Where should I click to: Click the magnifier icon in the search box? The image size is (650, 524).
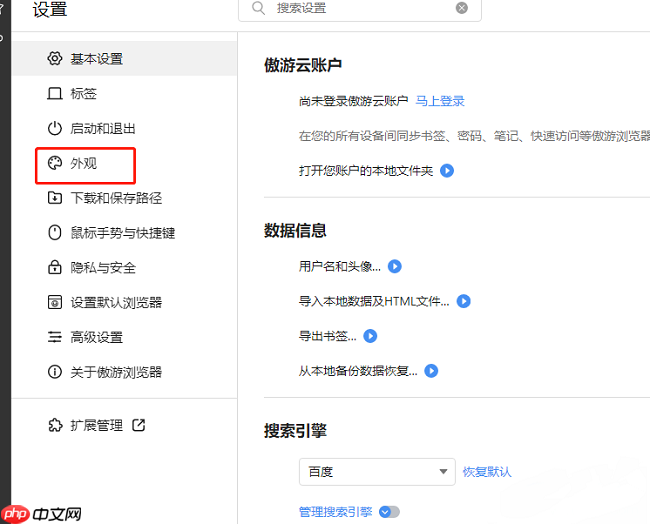tap(258, 8)
